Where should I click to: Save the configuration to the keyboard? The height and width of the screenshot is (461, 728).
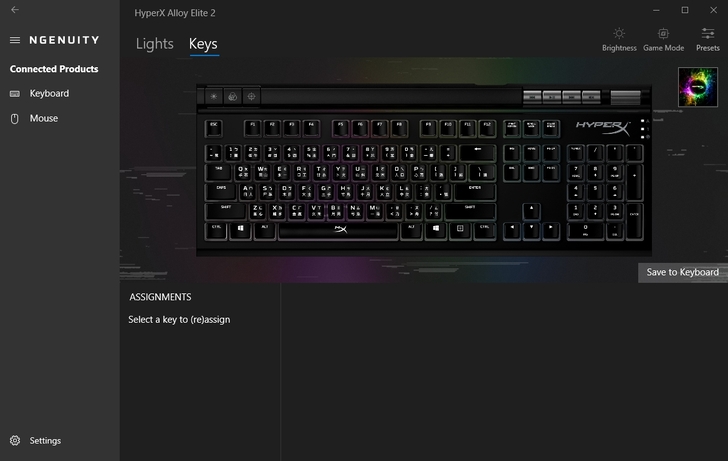click(682, 273)
